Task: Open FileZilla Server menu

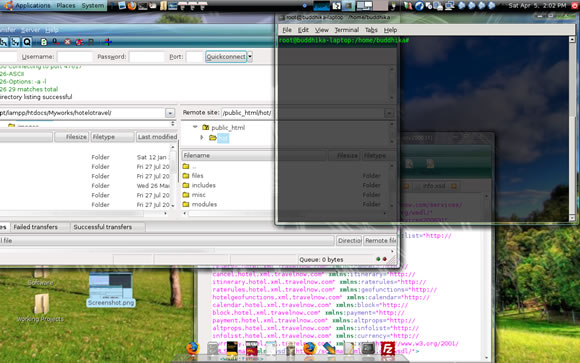Action: (31, 30)
